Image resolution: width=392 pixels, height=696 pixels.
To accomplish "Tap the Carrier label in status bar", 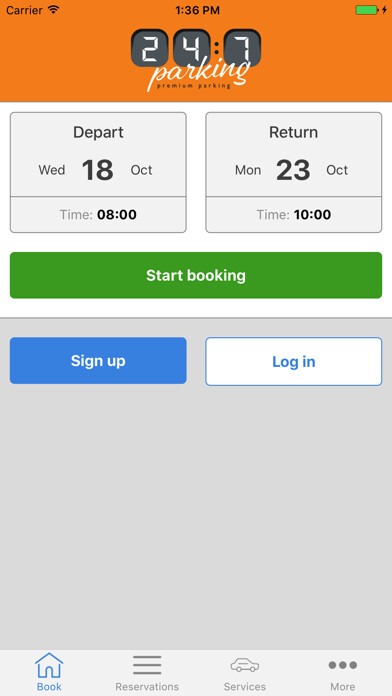I will point(24,10).
